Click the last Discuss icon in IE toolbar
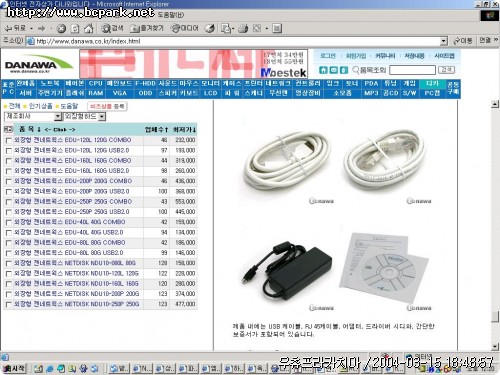The image size is (500, 375). pyautogui.click(x=277, y=29)
